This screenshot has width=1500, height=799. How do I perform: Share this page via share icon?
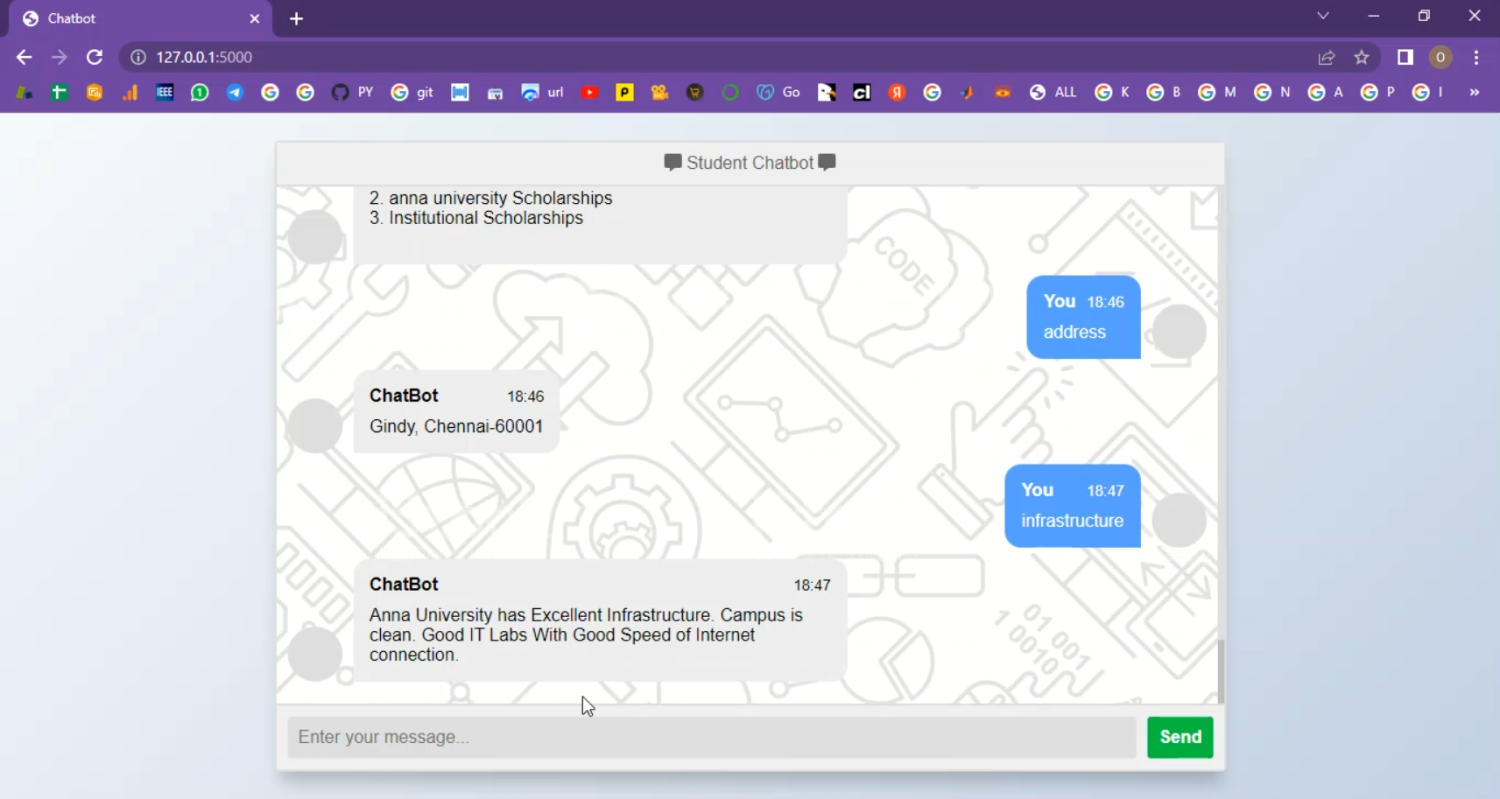1326,57
